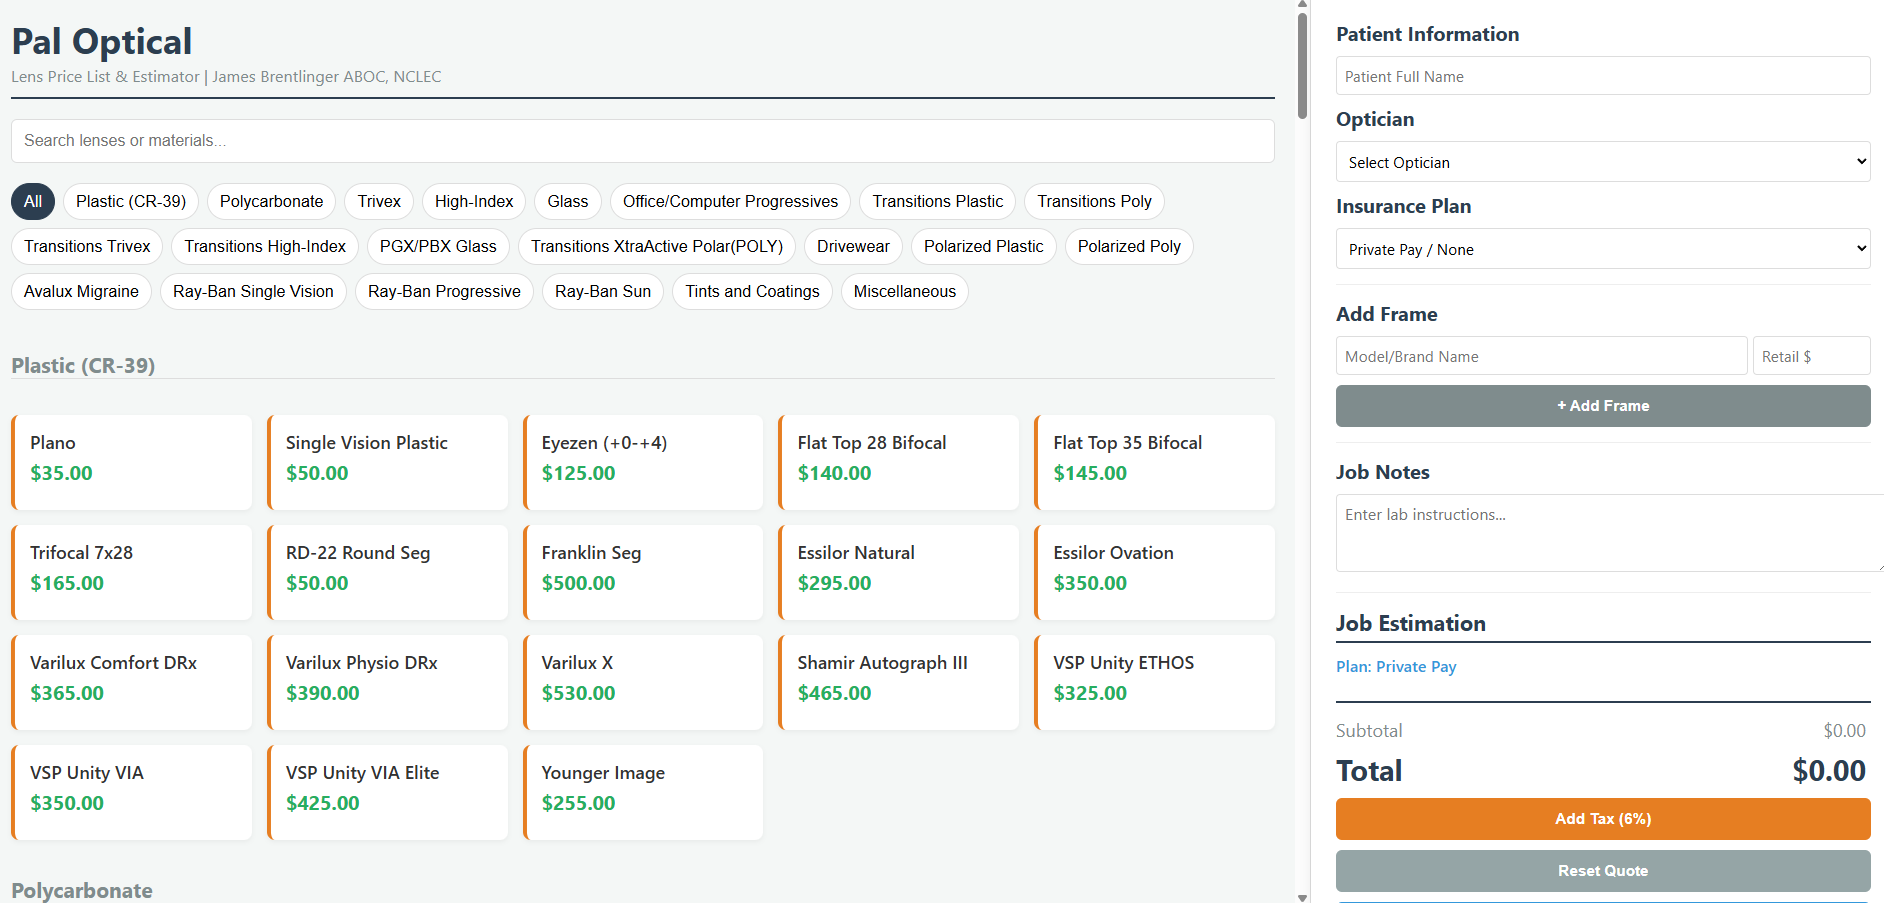
Task: Click the search lenses input box
Action: 642,140
